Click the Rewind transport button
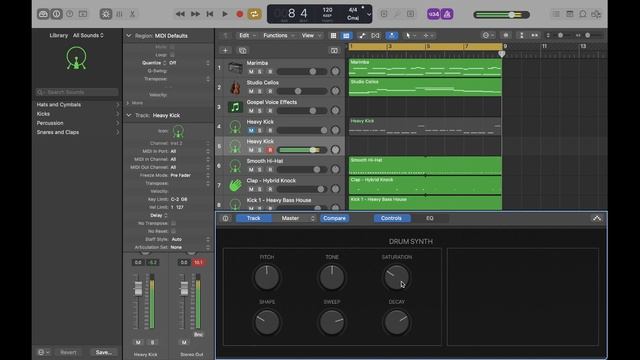 pyautogui.click(x=180, y=14)
